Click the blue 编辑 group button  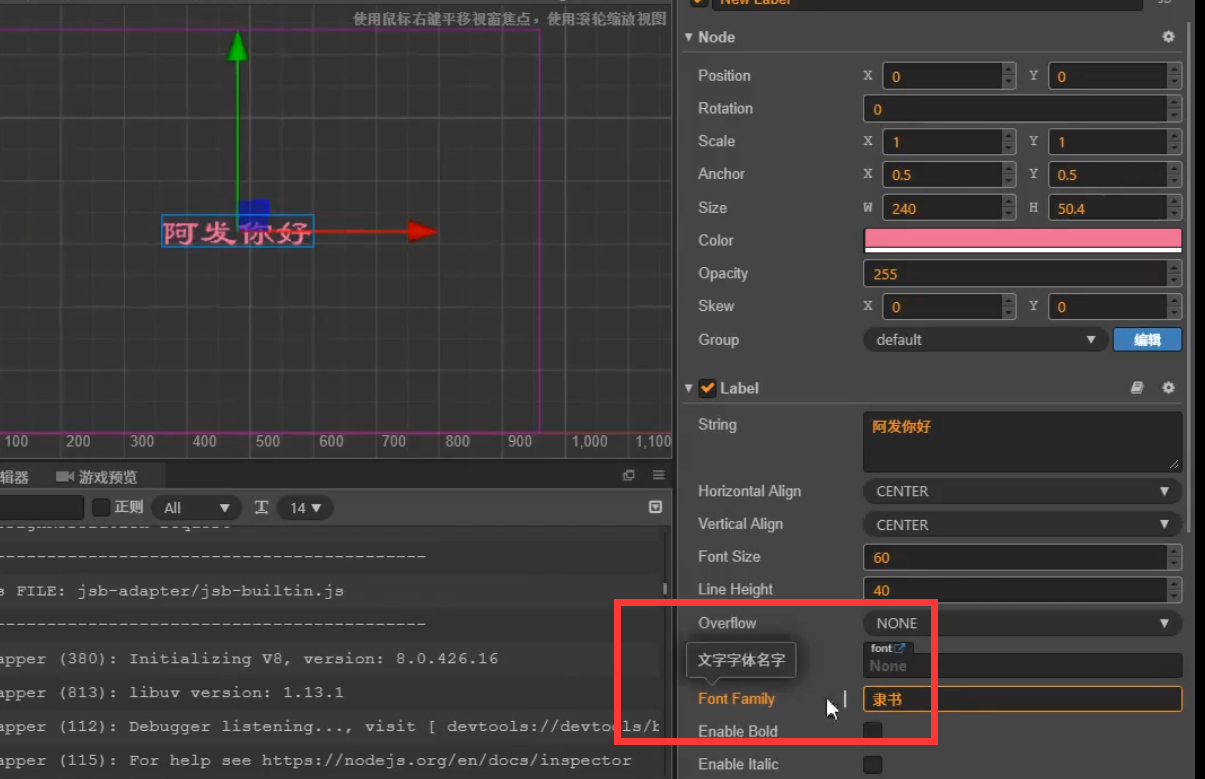tap(1147, 340)
